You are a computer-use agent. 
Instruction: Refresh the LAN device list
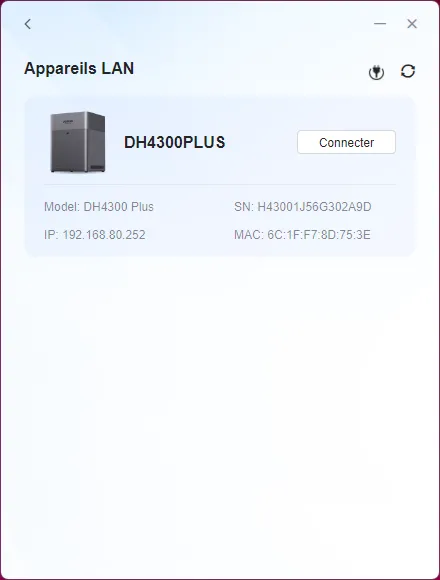tap(408, 71)
